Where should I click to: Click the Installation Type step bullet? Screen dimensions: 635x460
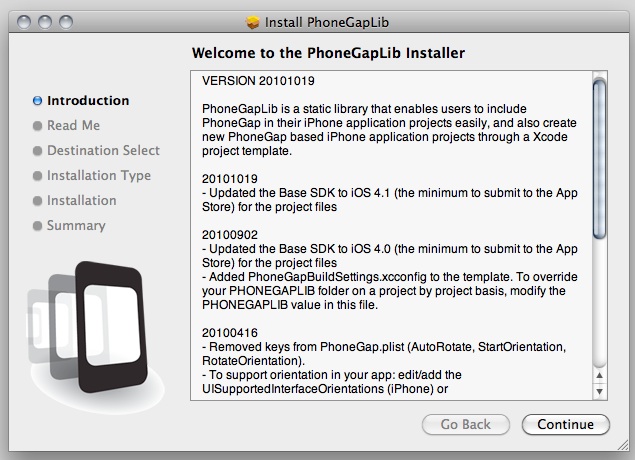(37, 176)
